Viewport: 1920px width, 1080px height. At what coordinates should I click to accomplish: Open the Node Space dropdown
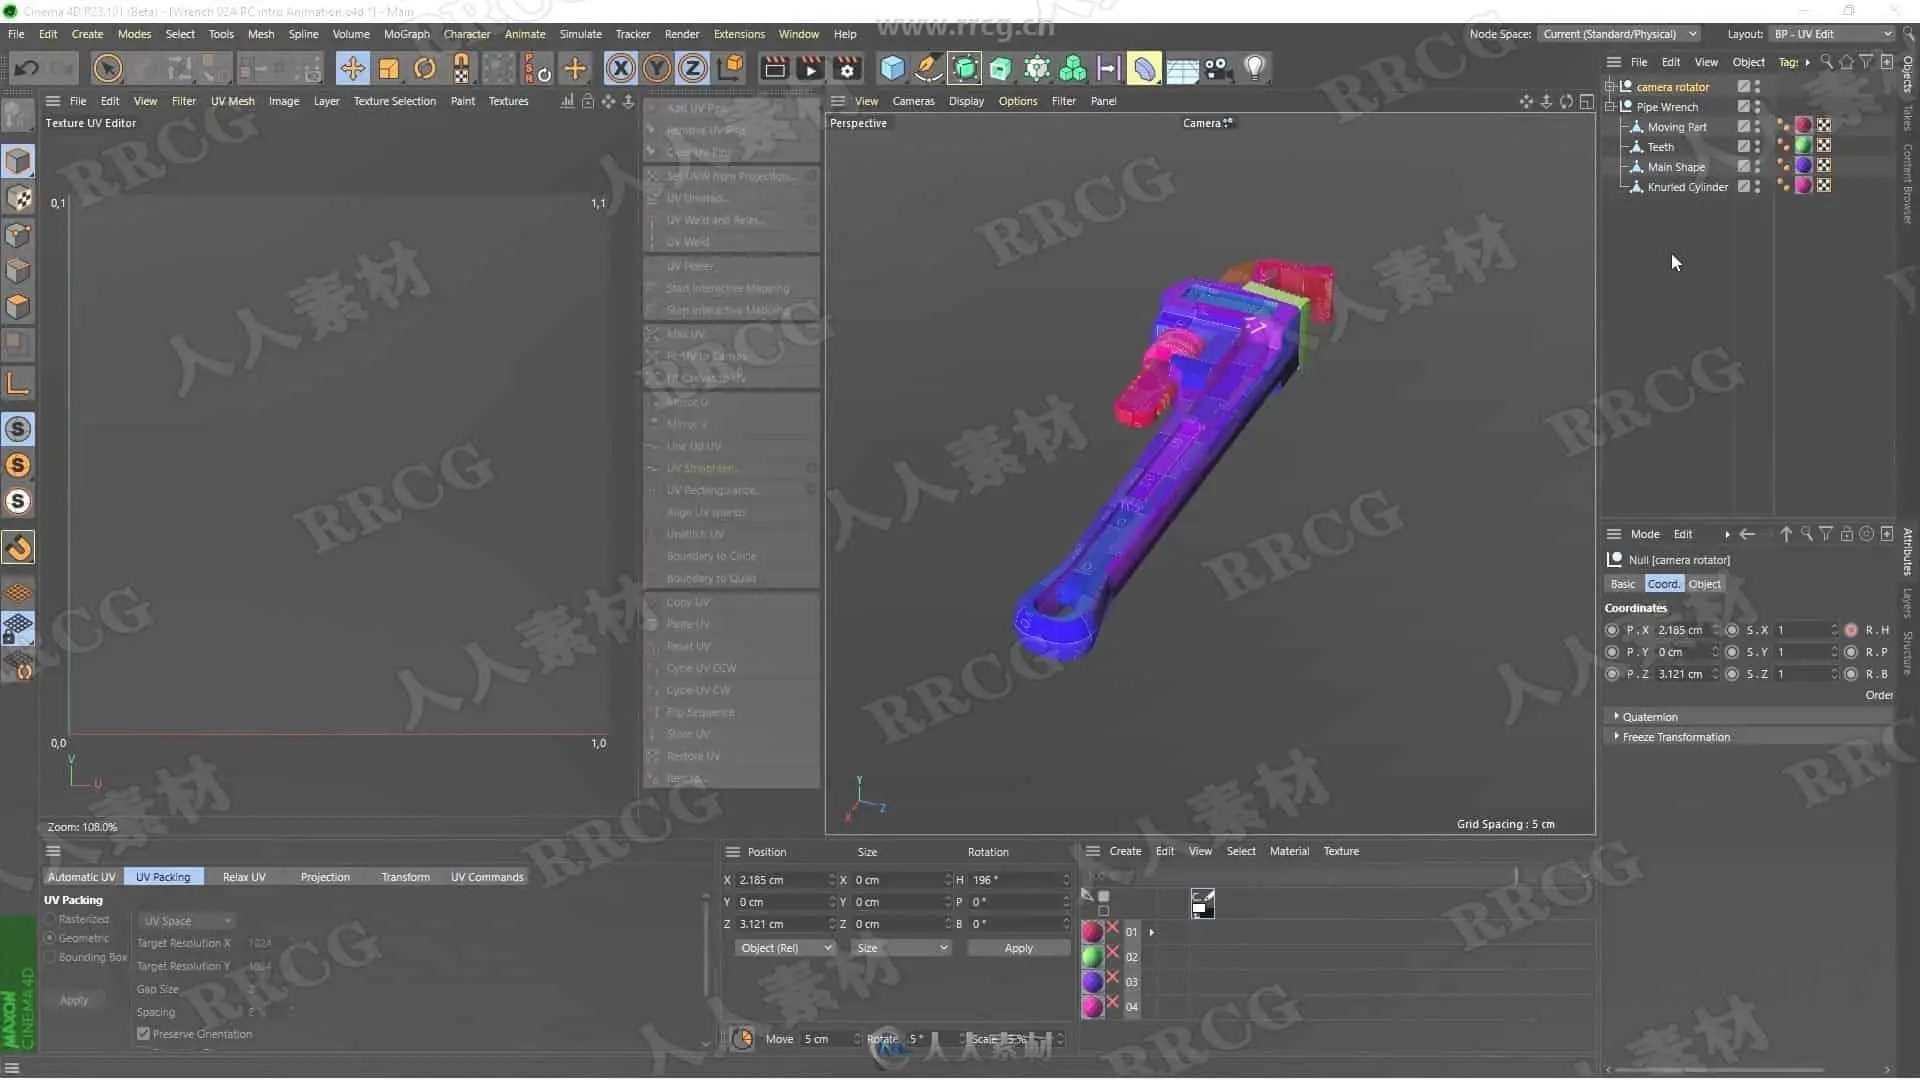(1619, 34)
